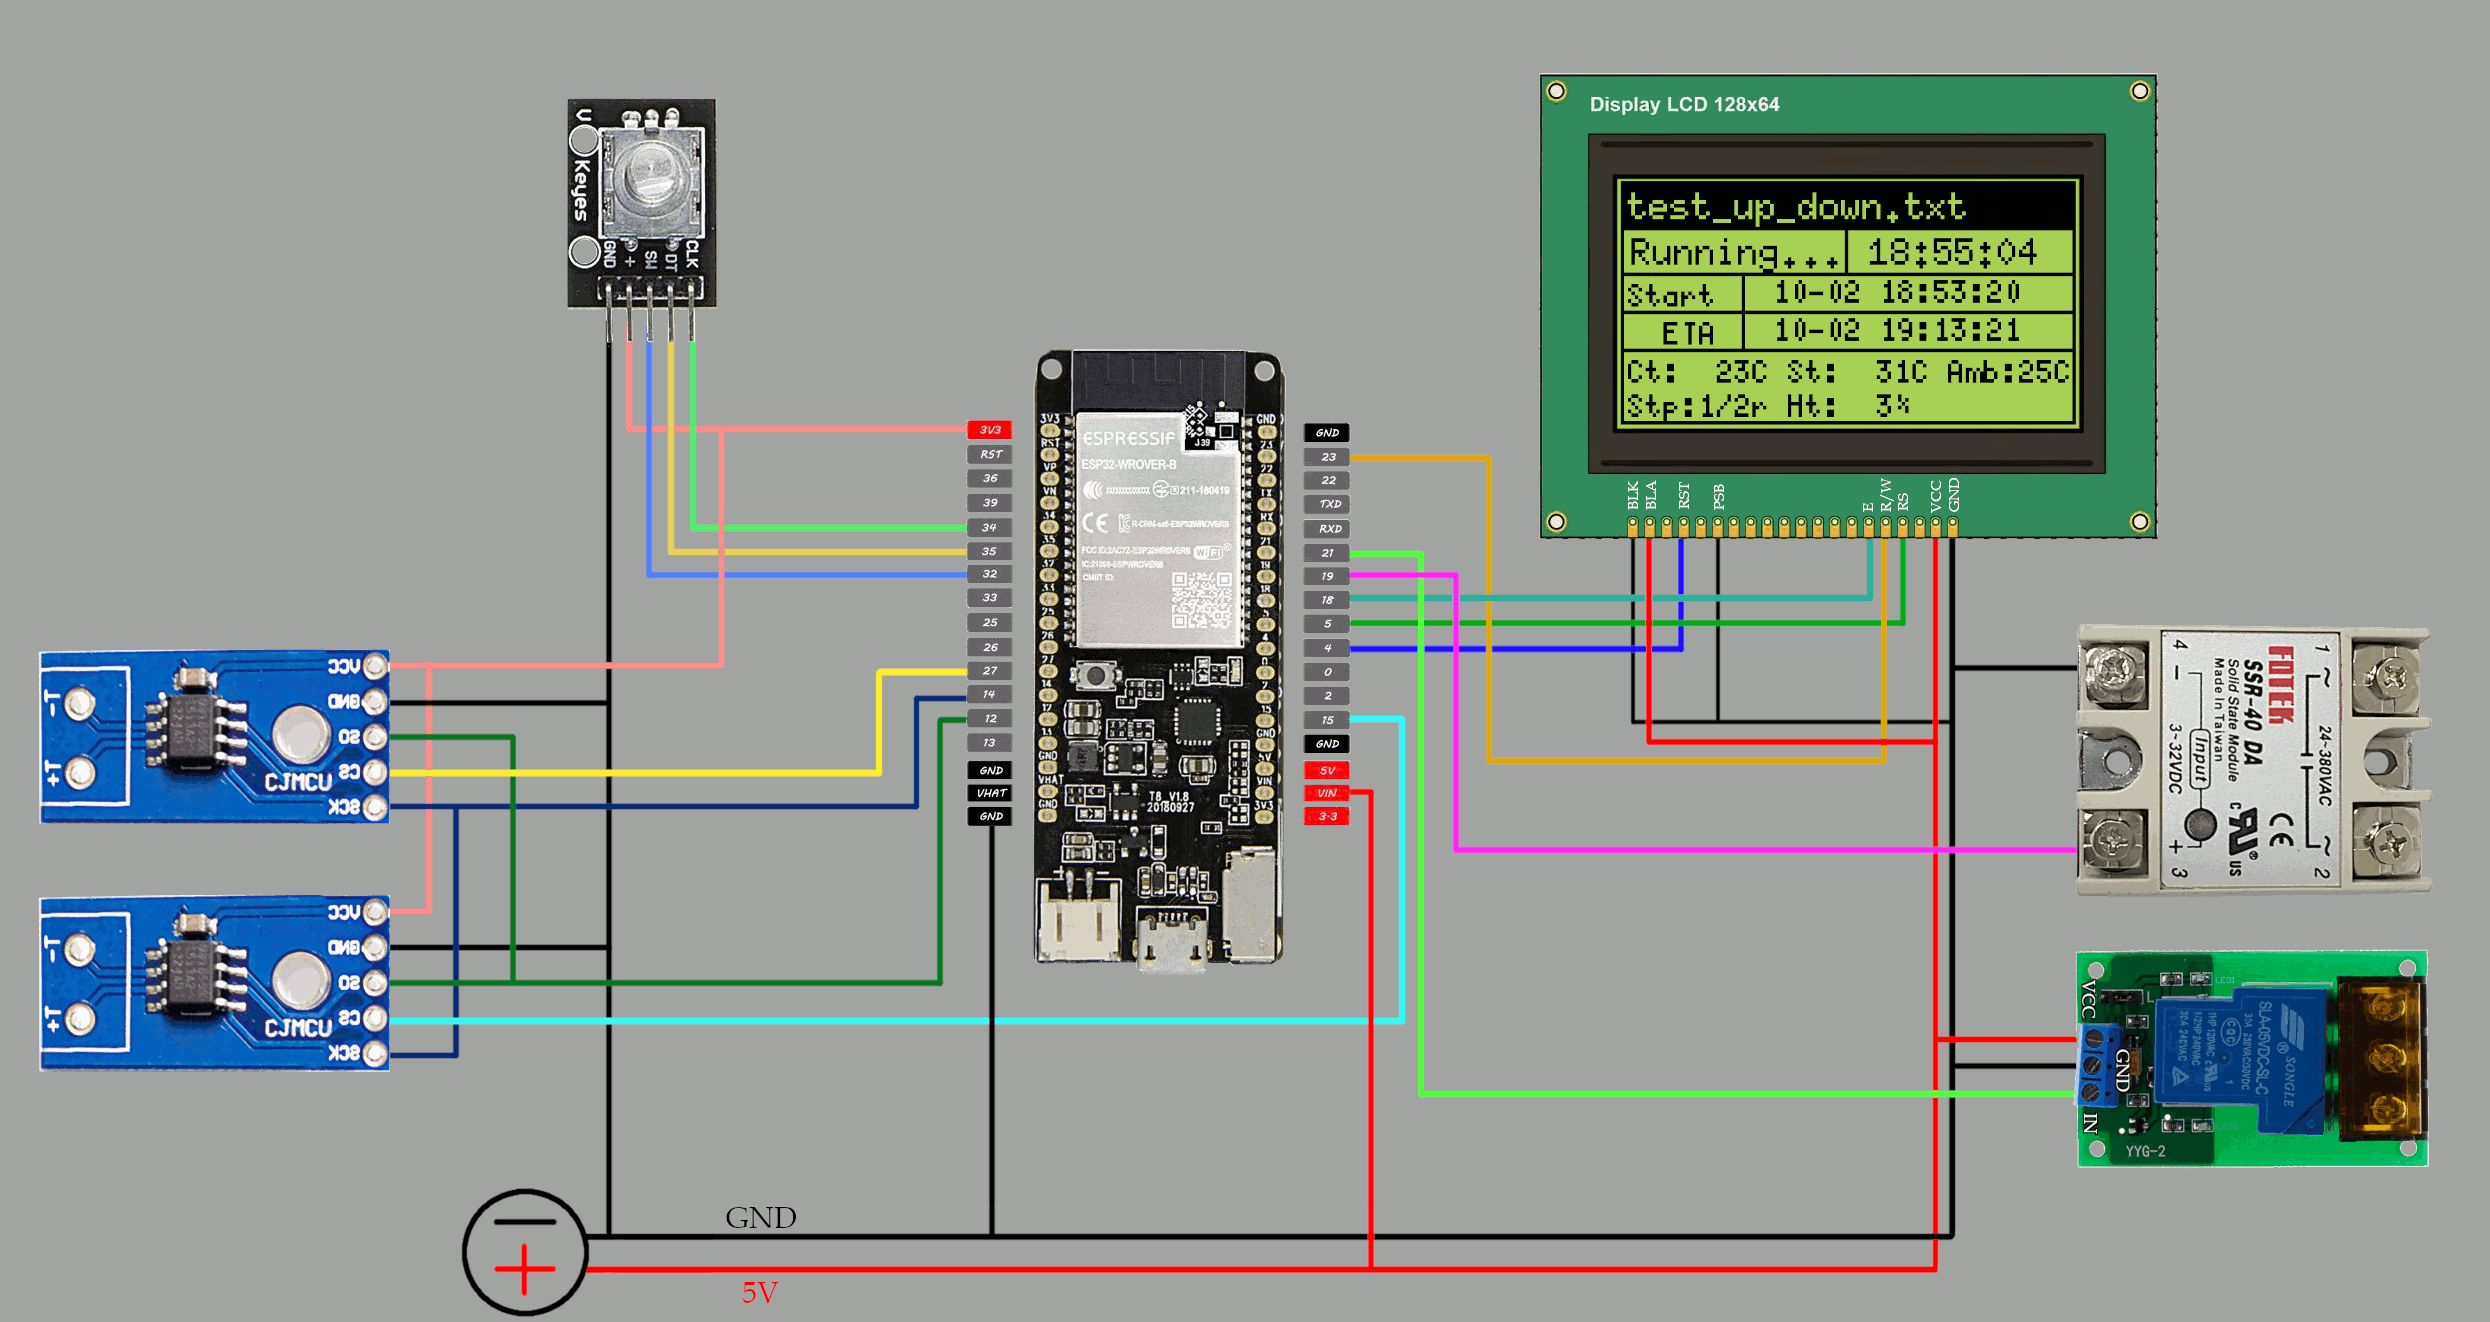The image size is (2490, 1322).
Task: Click the pin '36' label
Action: coord(990,478)
